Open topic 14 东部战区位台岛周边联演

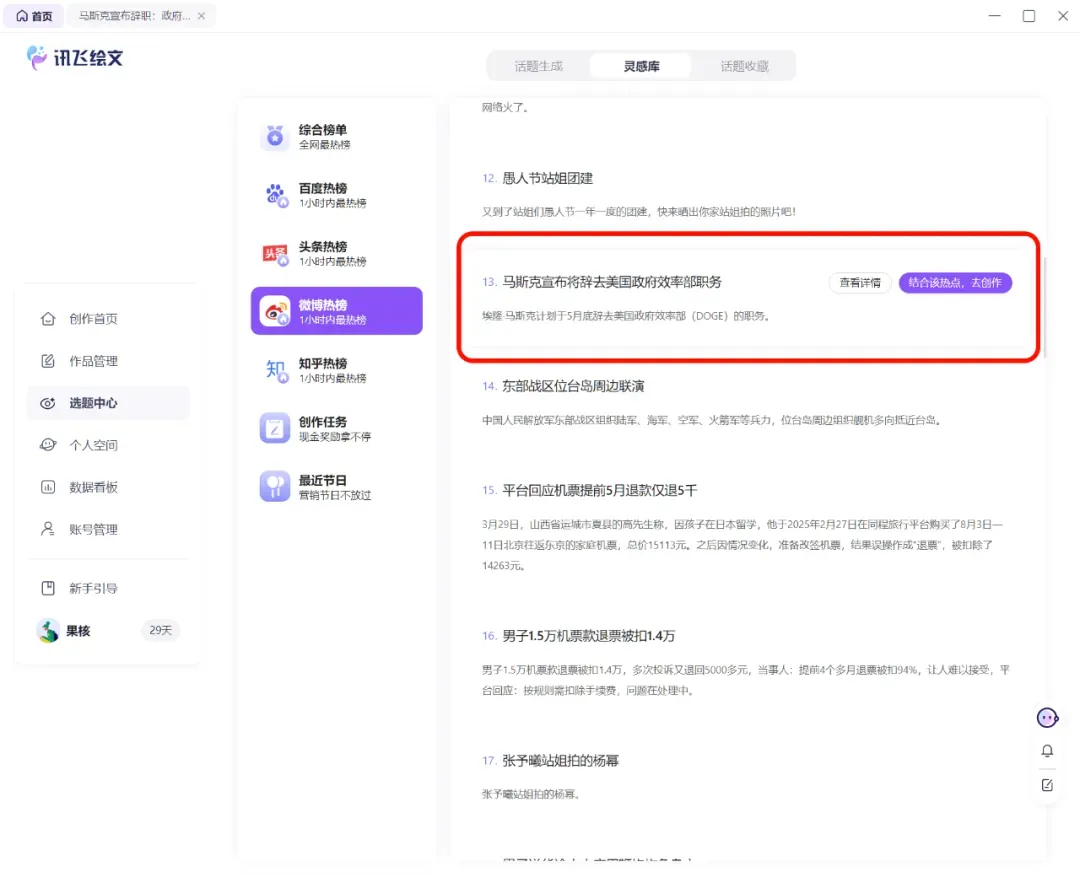point(572,386)
